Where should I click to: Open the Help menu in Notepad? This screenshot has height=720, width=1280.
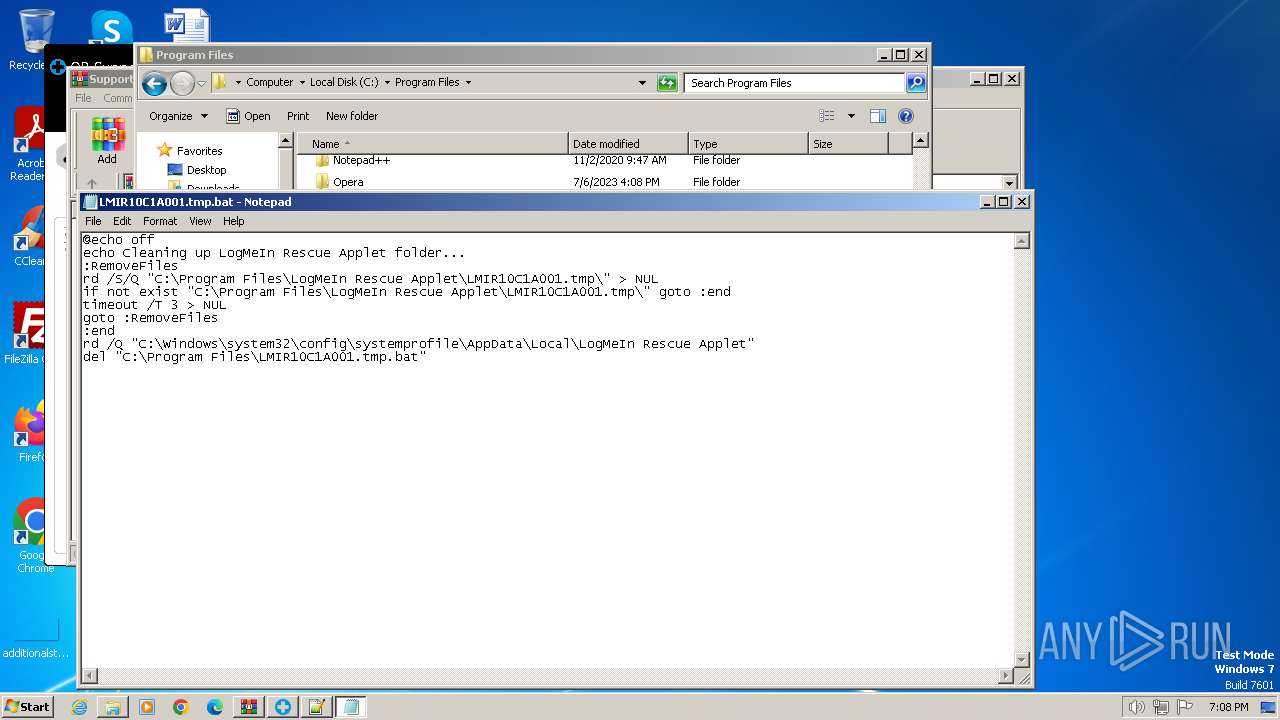point(233,221)
